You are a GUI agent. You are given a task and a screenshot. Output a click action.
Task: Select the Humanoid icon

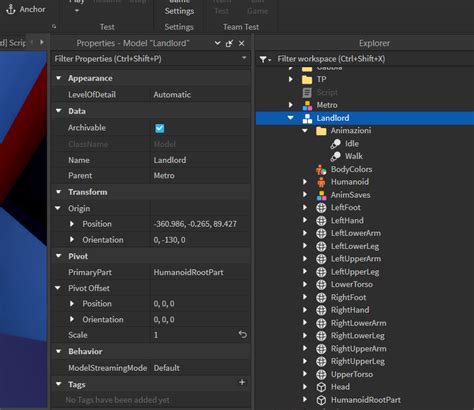[x=321, y=182]
